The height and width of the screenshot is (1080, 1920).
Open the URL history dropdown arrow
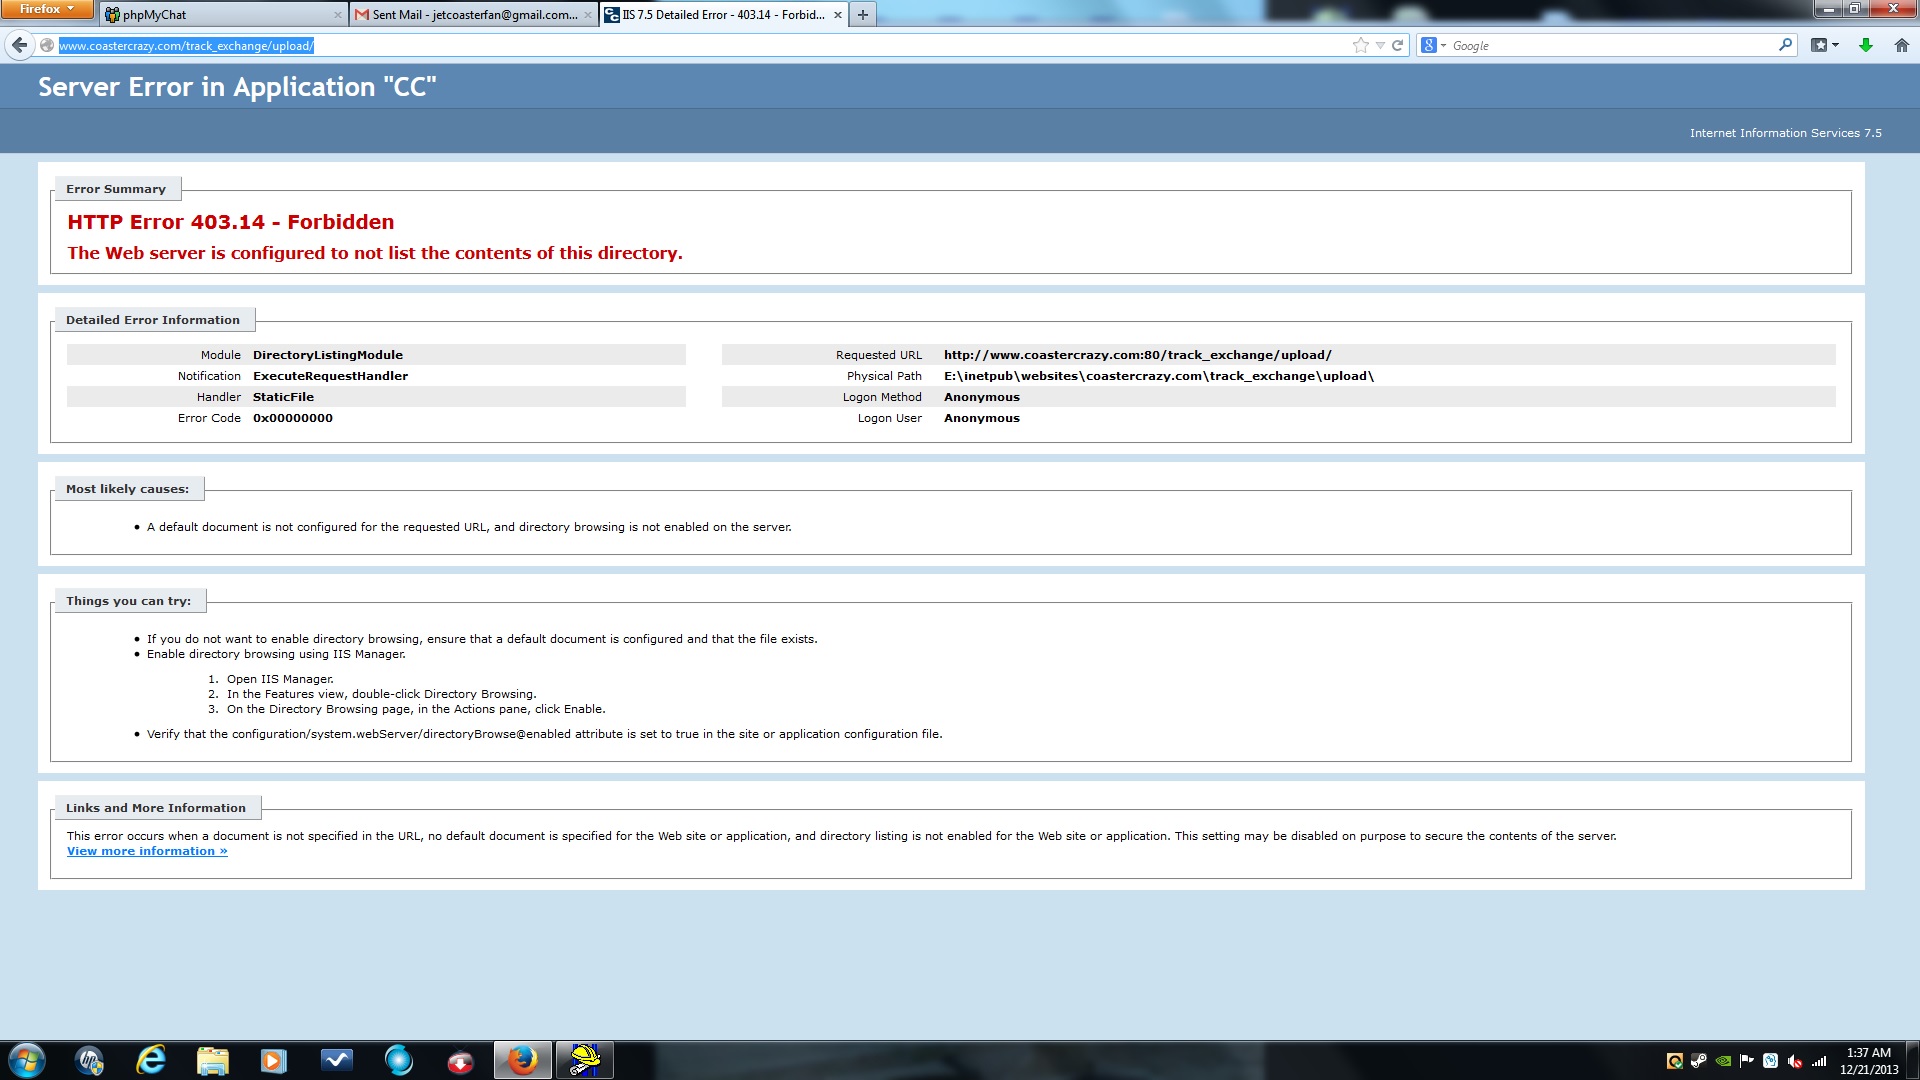[x=1380, y=45]
